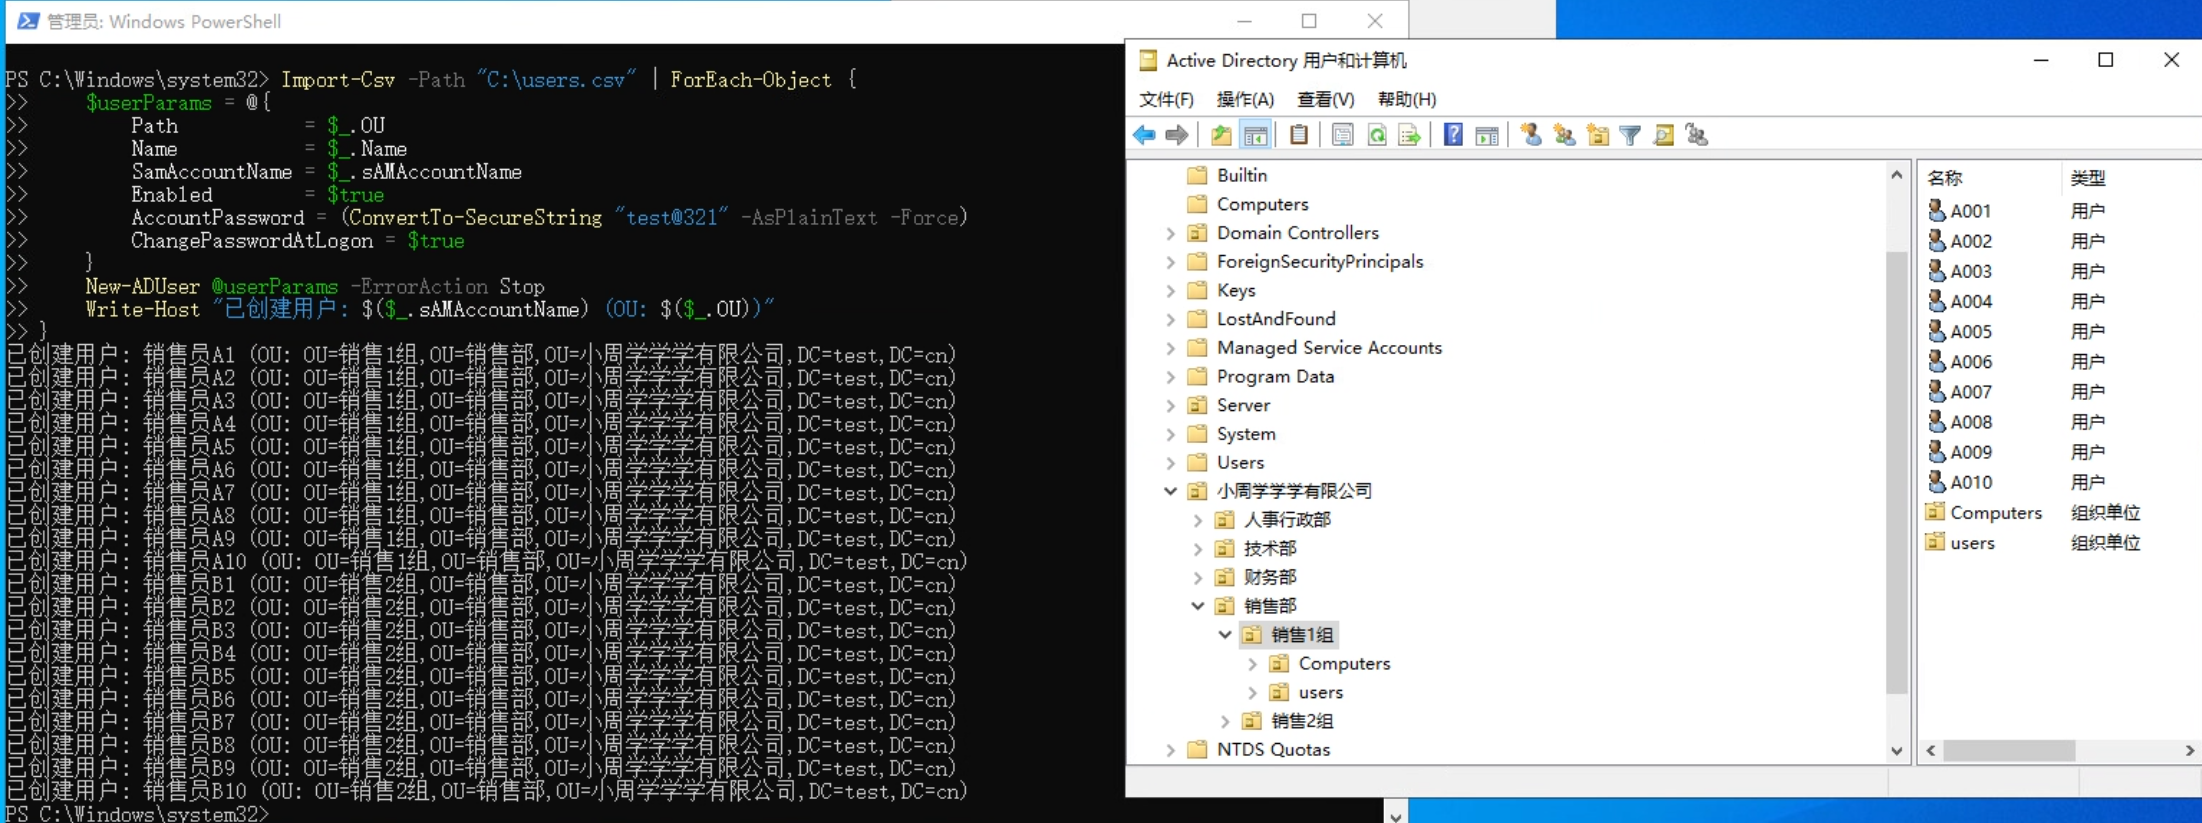
Task: Refresh the view with green arrow icon
Action: click(x=1377, y=135)
